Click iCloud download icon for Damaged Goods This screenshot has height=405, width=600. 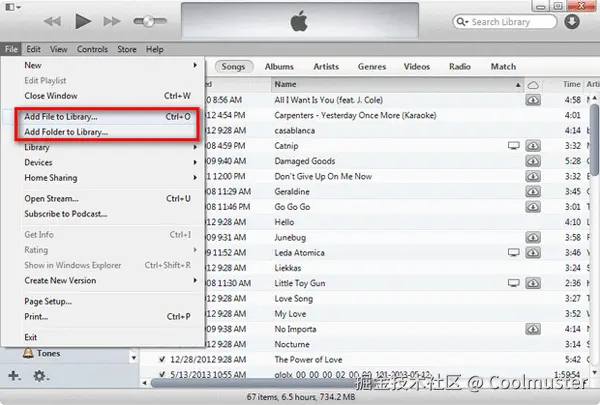[x=533, y=161]
